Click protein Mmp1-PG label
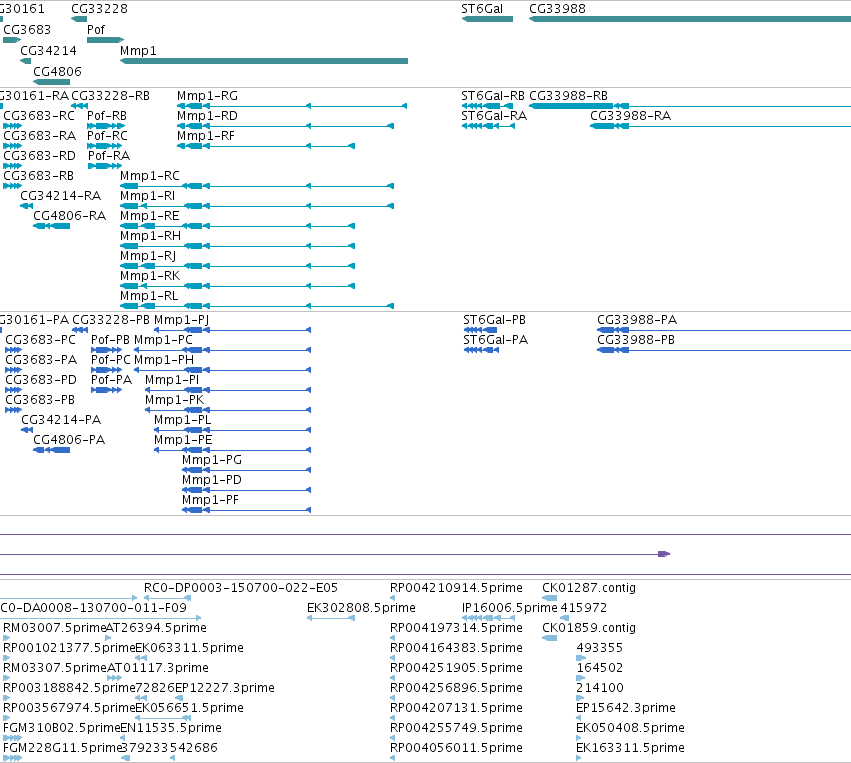The height and width of the screenshot is (763, 851). click(x=212, y=461)
